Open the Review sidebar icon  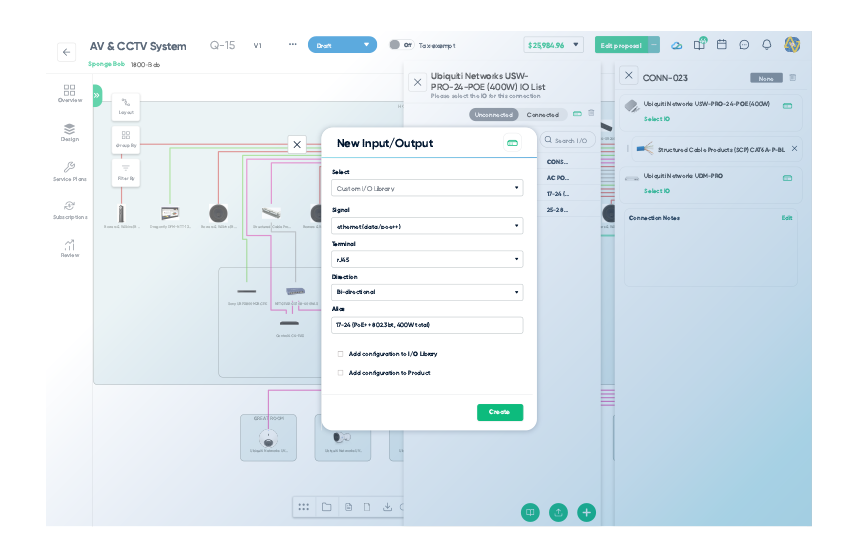point(69,247)
